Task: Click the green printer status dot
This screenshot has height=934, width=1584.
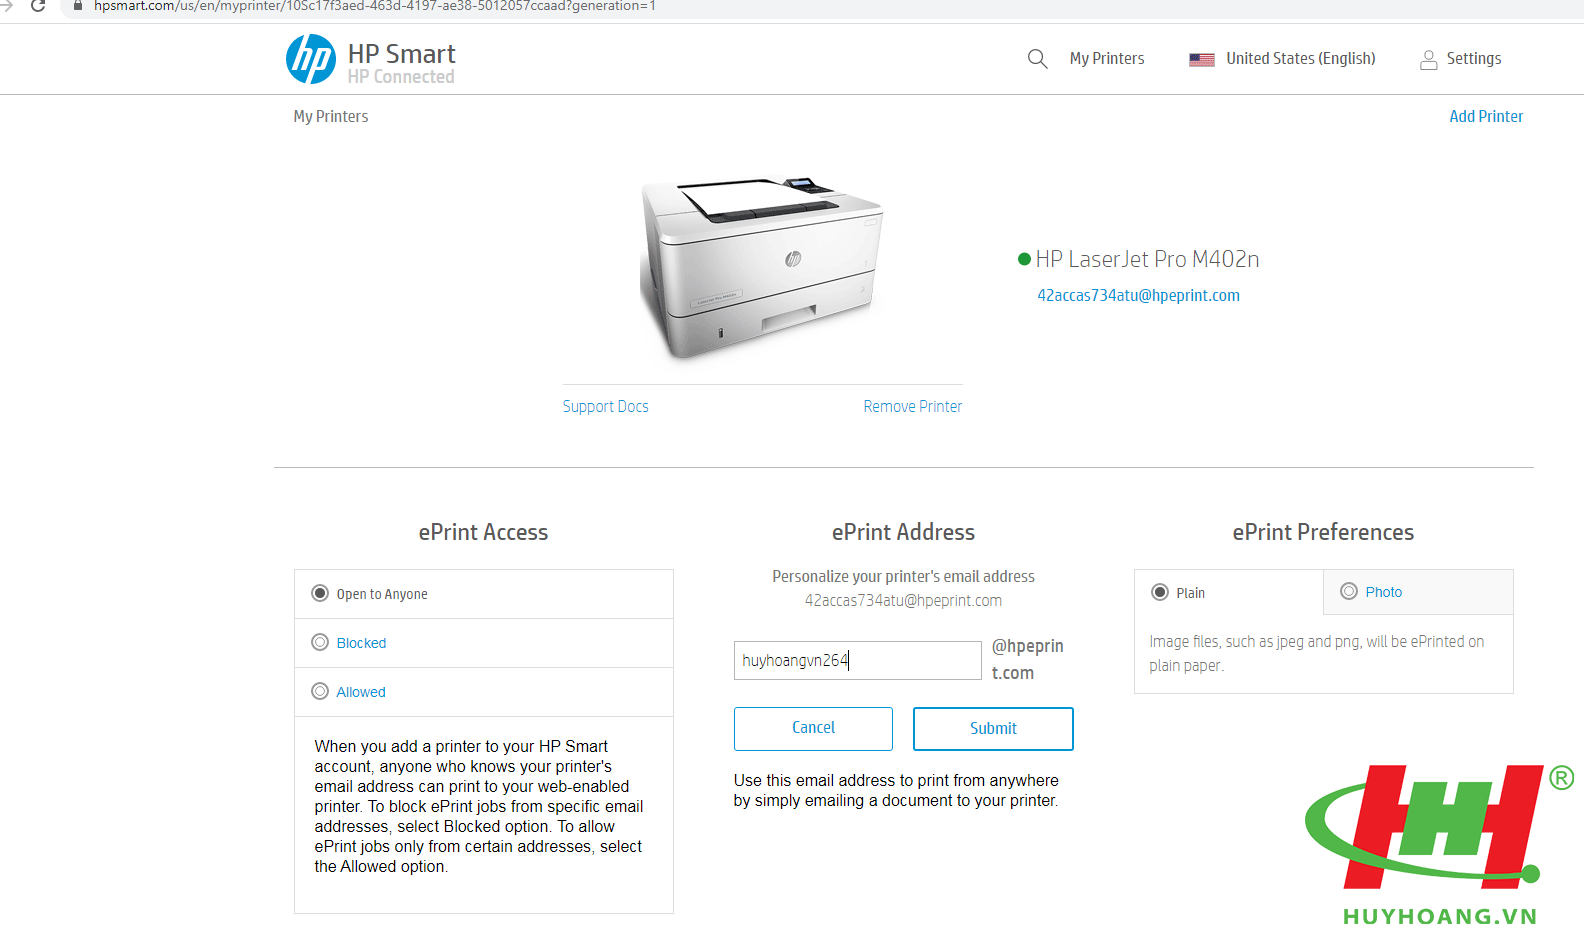Action: tap(1024, 259)
